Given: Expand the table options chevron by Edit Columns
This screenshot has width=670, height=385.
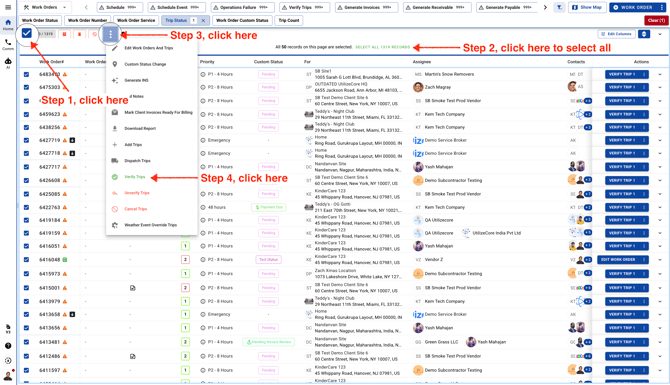Looking at the screenshot, I should [x=660, y=34].
